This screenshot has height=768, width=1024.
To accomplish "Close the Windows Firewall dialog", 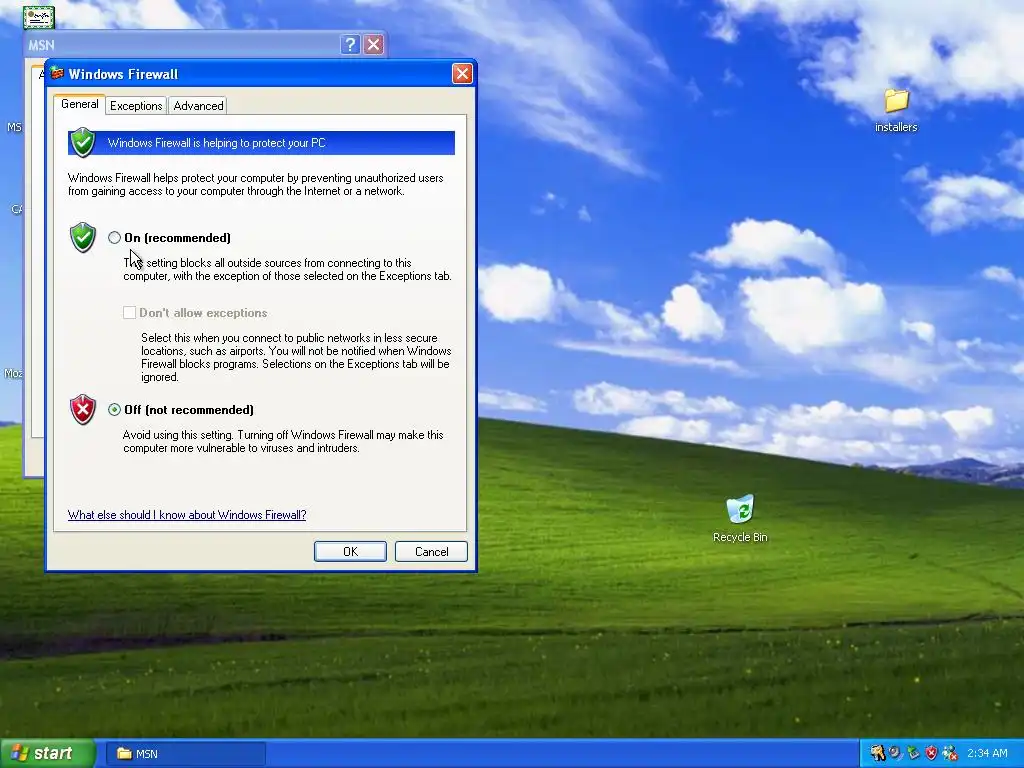I will (462, 74).
